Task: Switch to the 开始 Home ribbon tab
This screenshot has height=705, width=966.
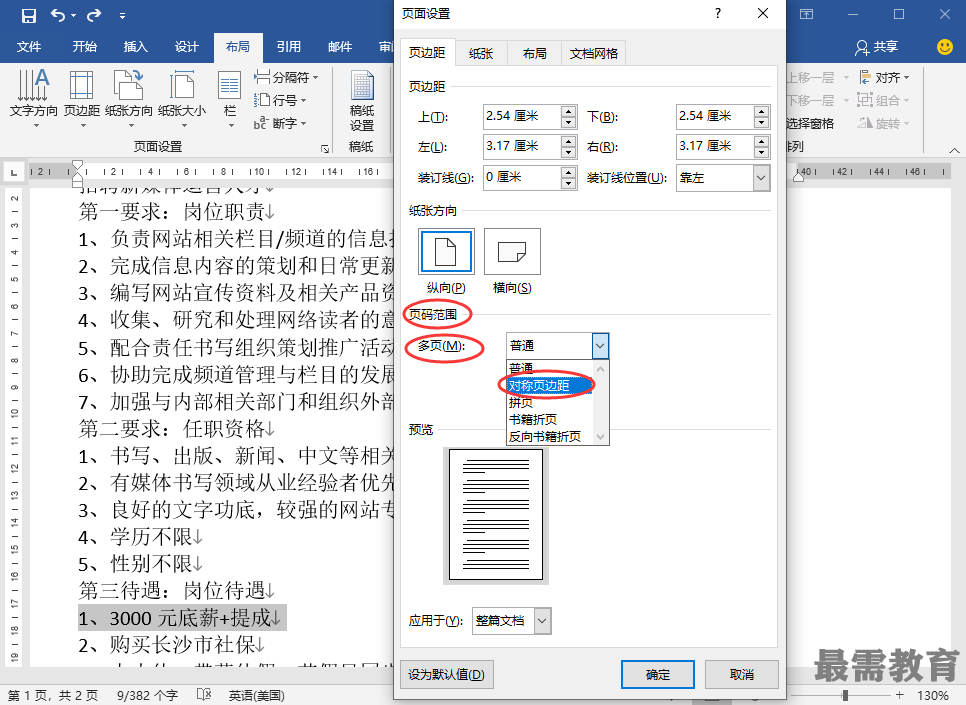Action: click(84, 47)
